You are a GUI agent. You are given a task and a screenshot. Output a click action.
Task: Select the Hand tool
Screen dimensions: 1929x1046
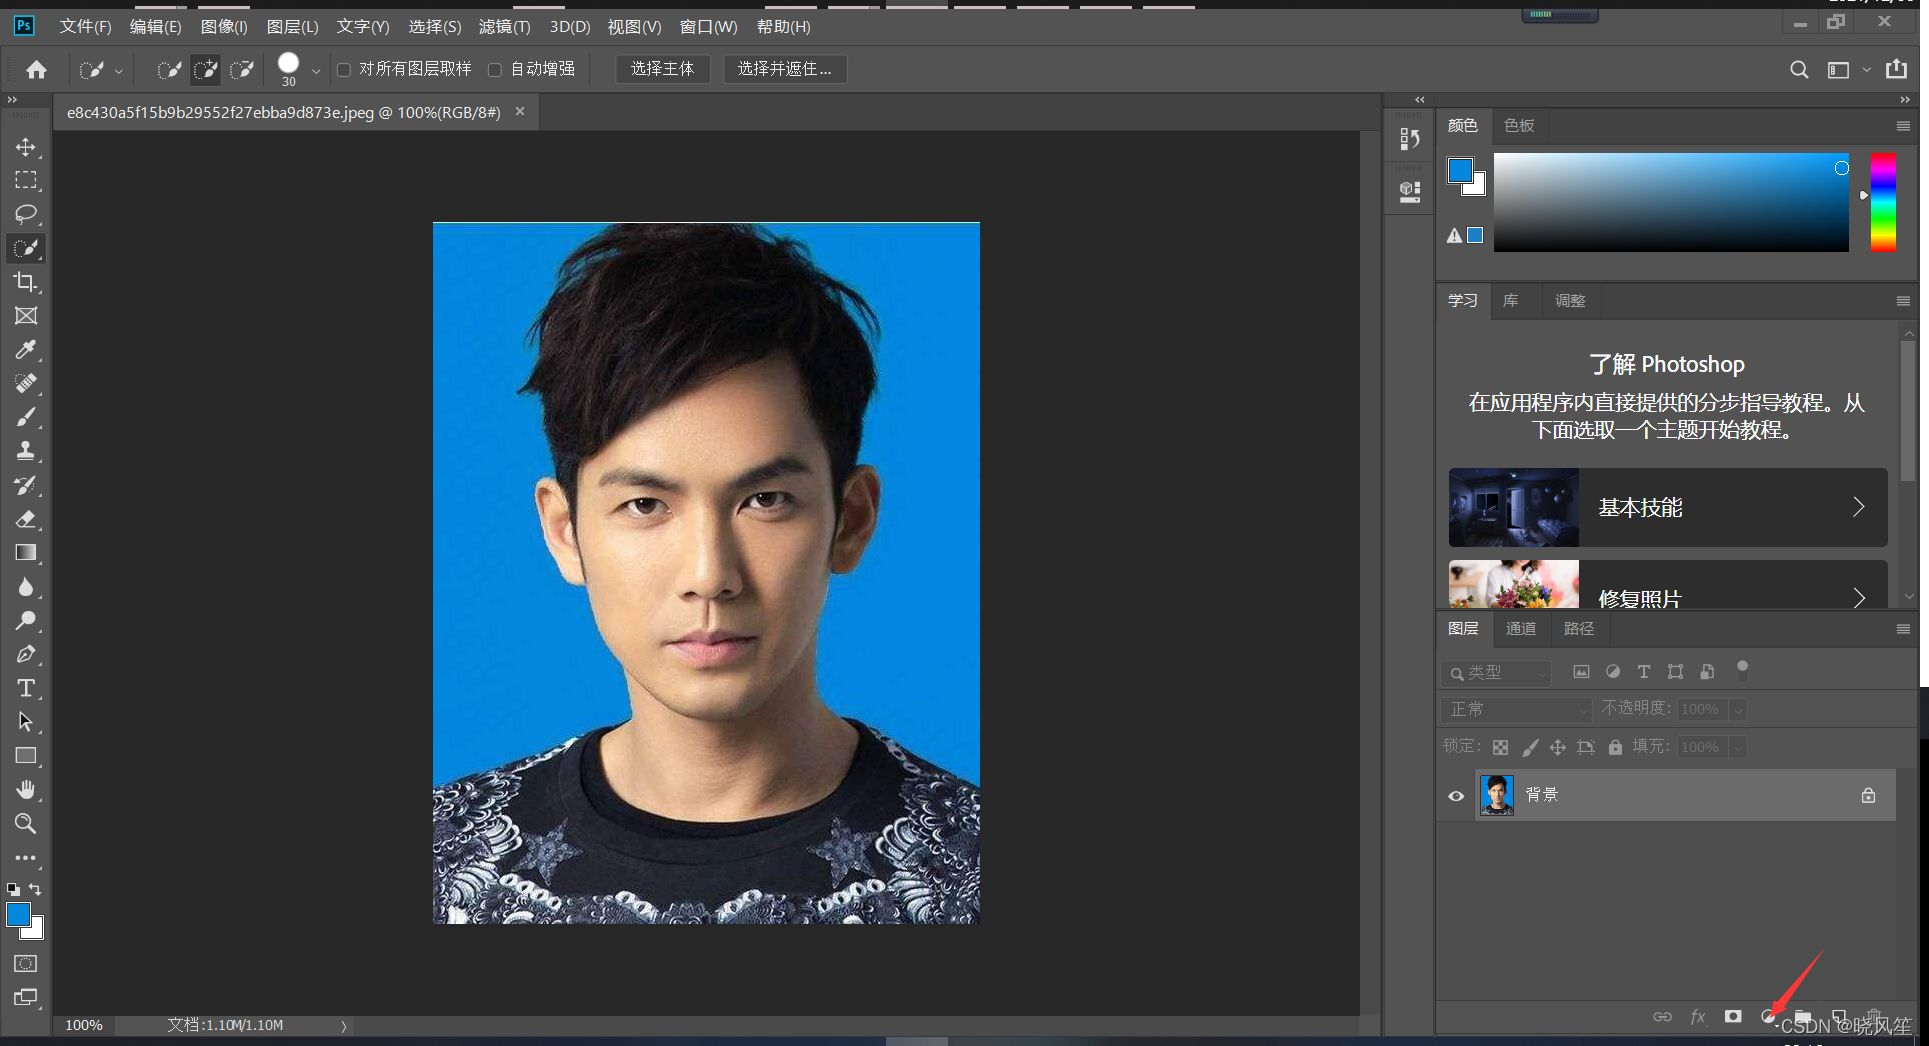pos(26,790)
